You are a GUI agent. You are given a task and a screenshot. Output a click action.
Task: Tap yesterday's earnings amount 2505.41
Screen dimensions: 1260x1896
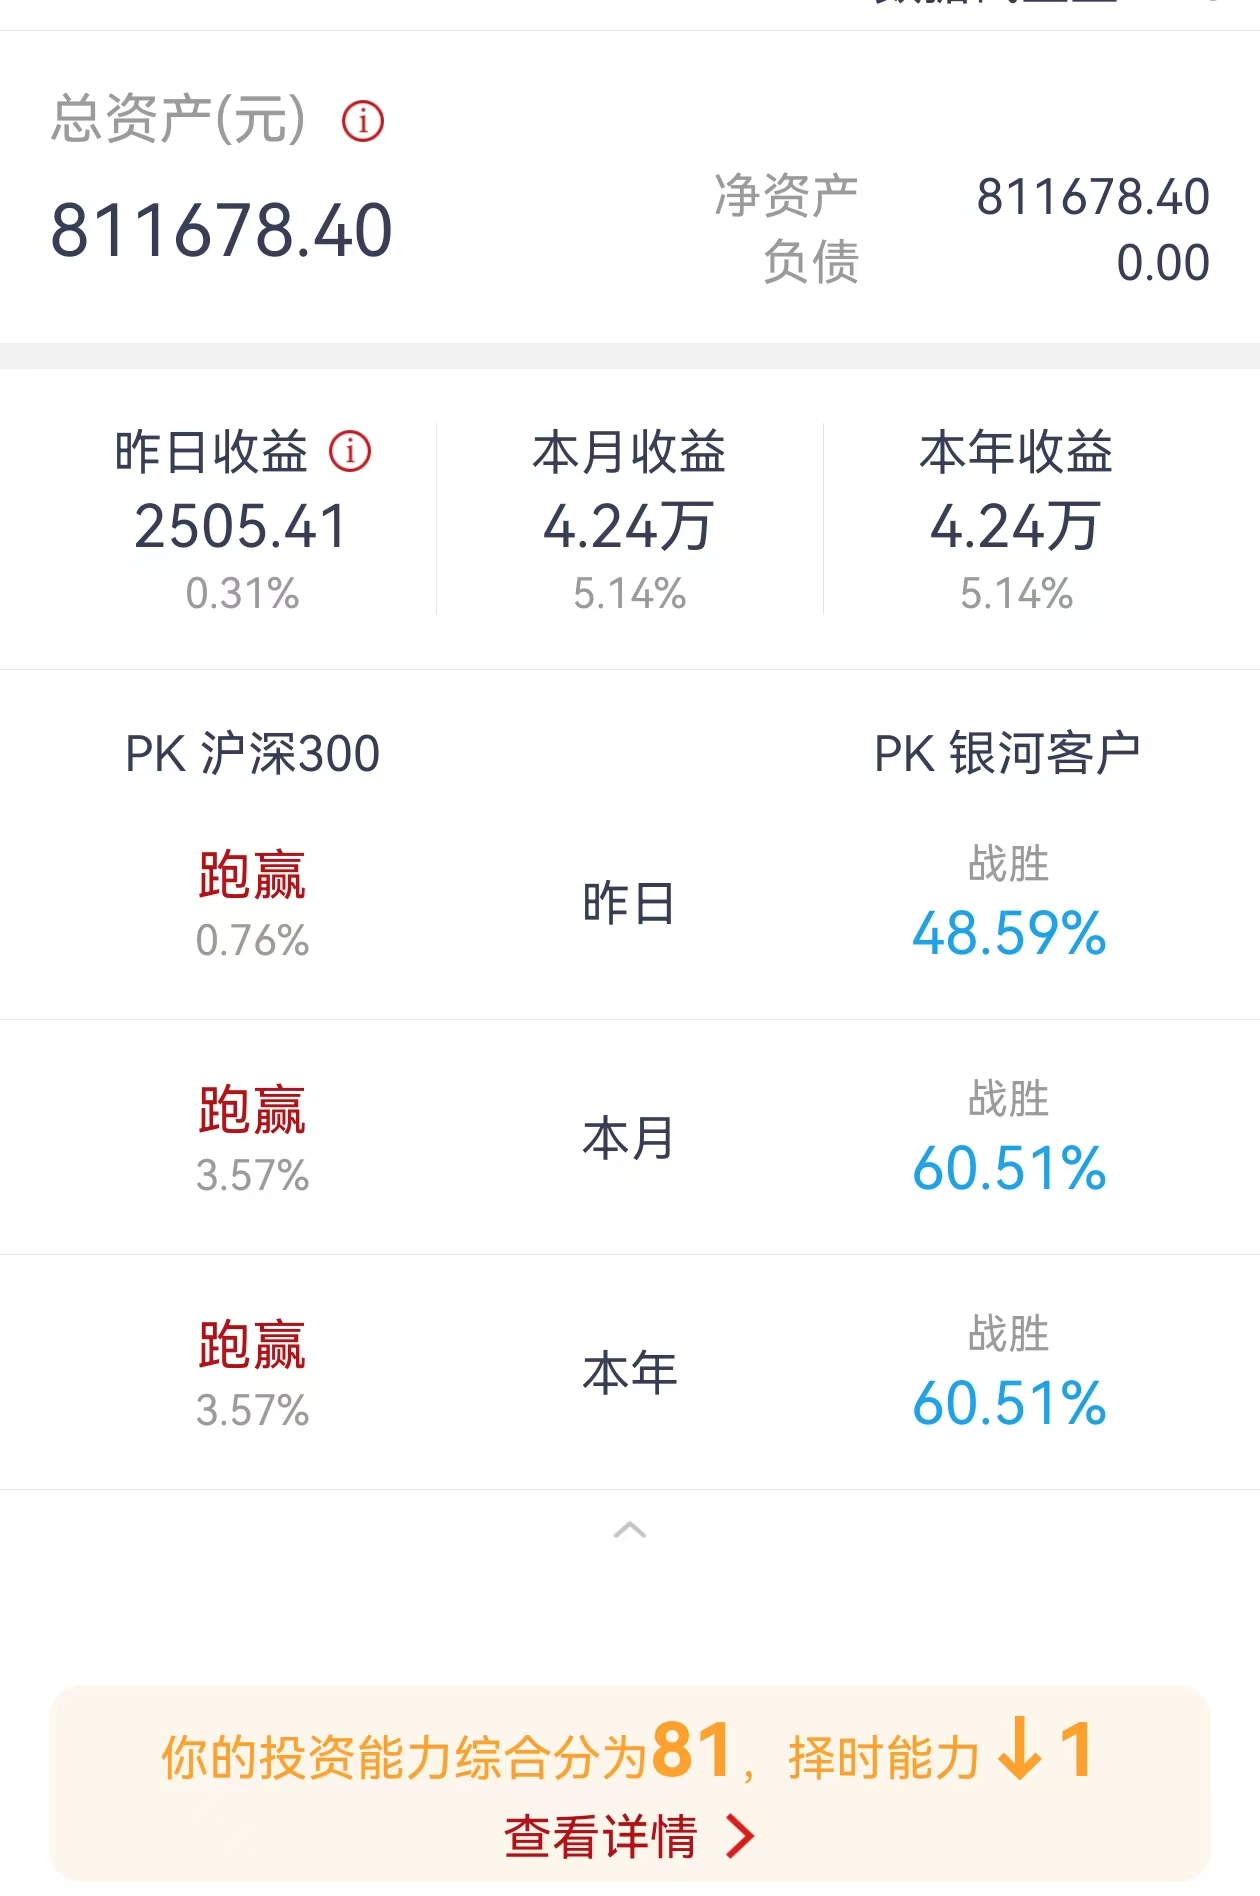(x=241, y=527)
